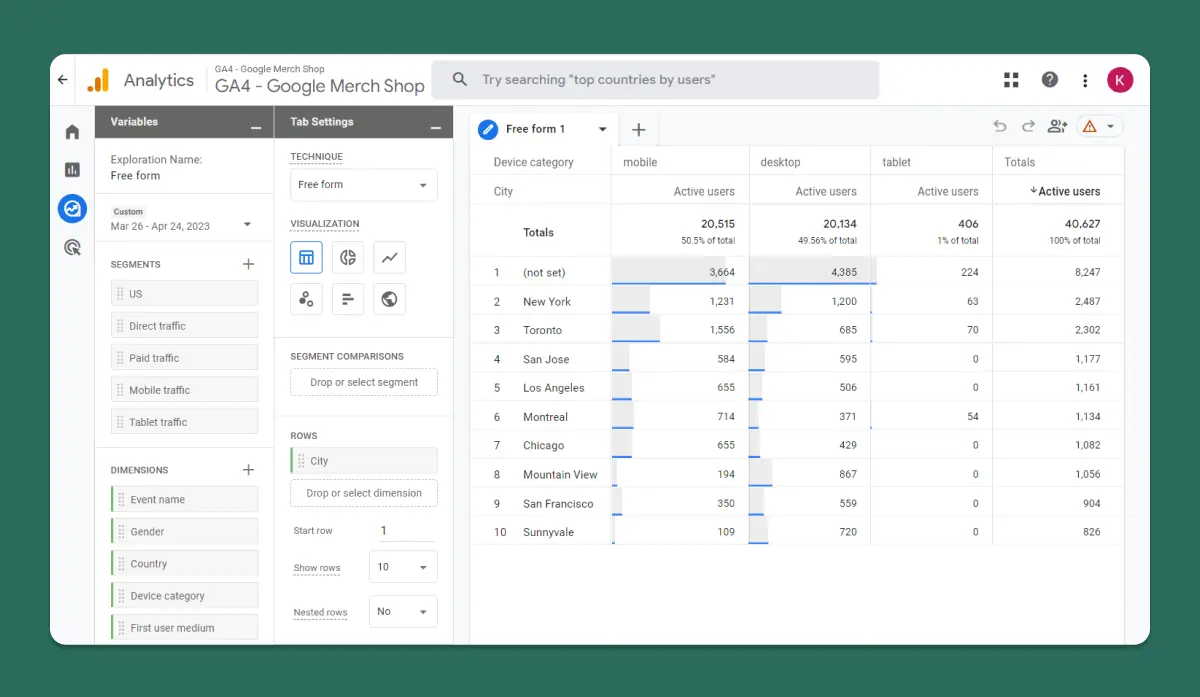
Task: Open the Advertising sidebar icon
Action: [x=72, y=247]
